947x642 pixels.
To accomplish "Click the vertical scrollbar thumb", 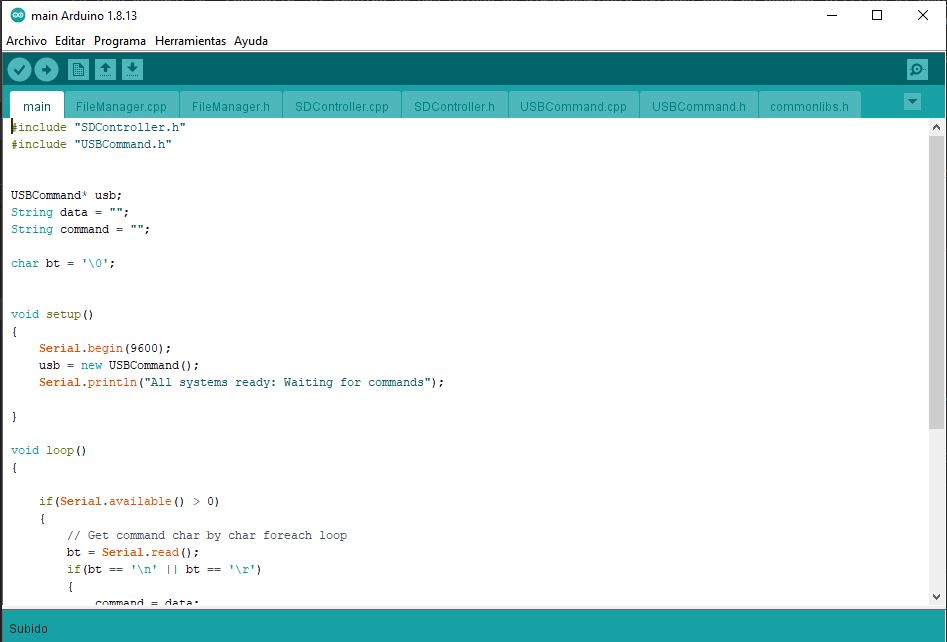I will [936, 282].
